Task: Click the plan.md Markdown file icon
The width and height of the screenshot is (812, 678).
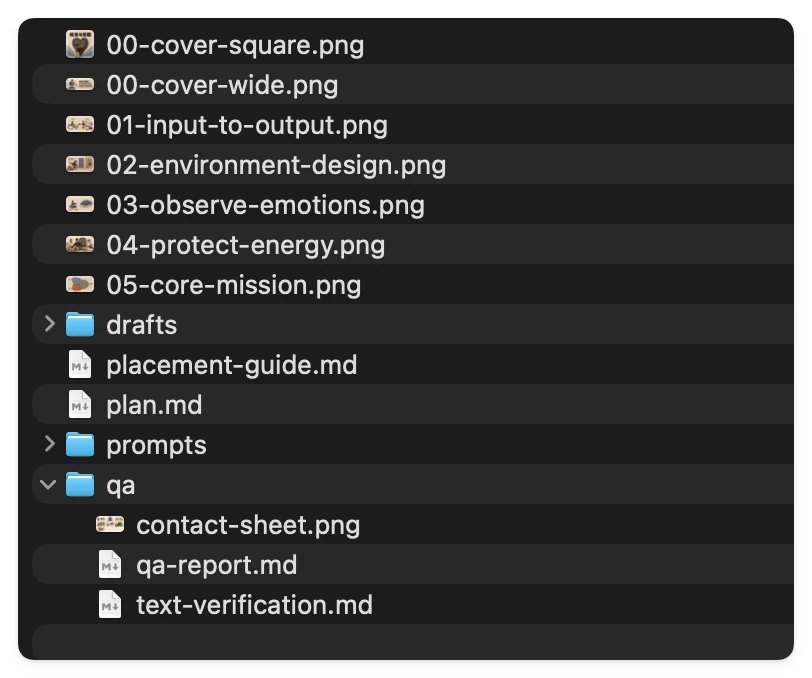Action: coord(80,404)
